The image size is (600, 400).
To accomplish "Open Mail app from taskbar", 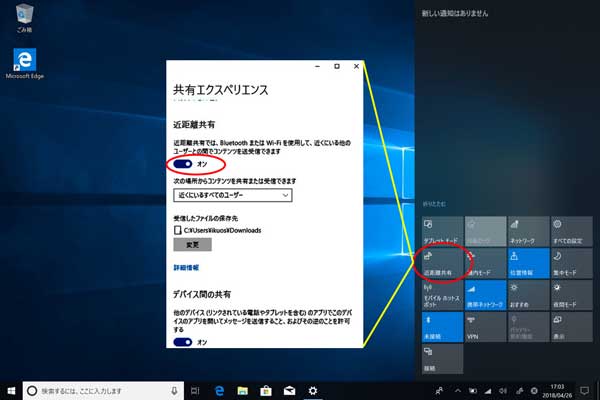I will pyautogui.click(x=289, y=391).
